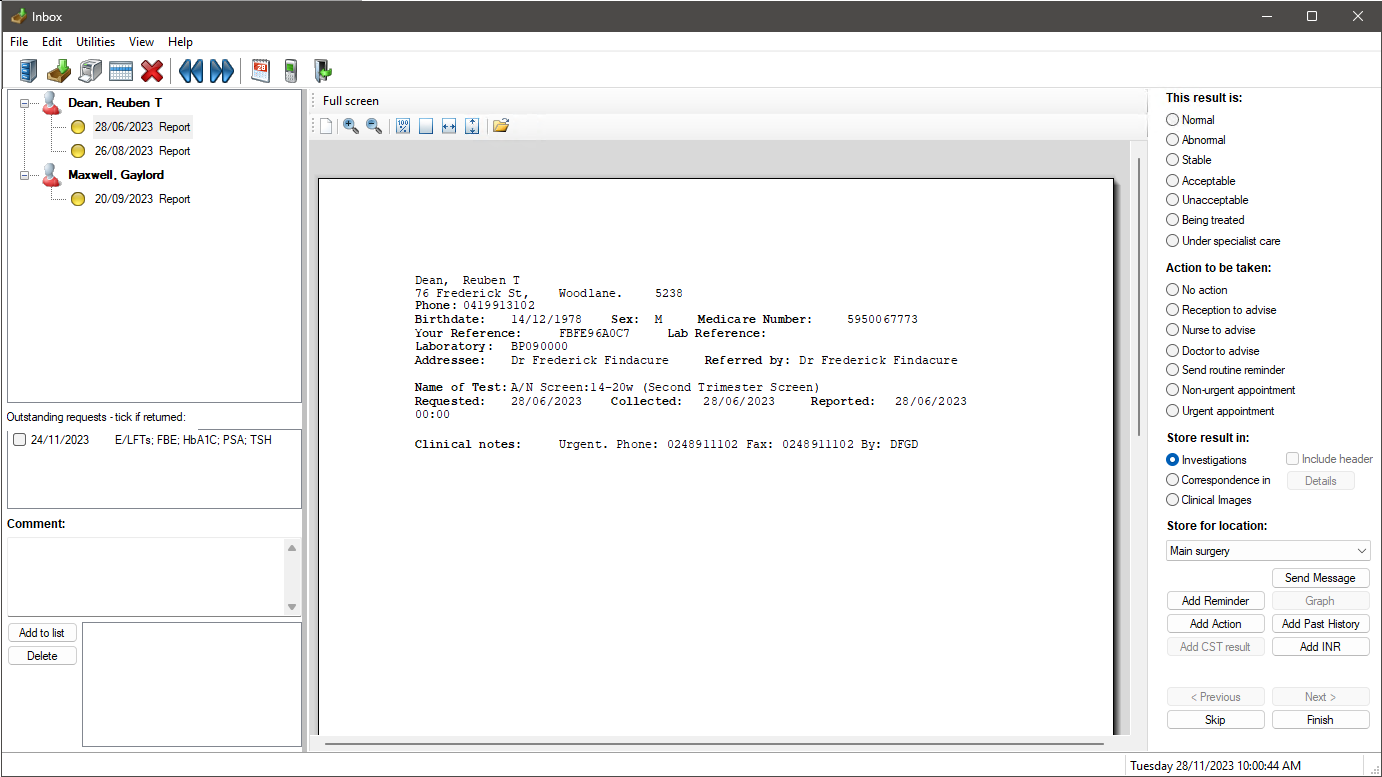The width and height of the screenshot is (1382, 777).
Task: Open the Utilities menu
Action: coord(96,42)
